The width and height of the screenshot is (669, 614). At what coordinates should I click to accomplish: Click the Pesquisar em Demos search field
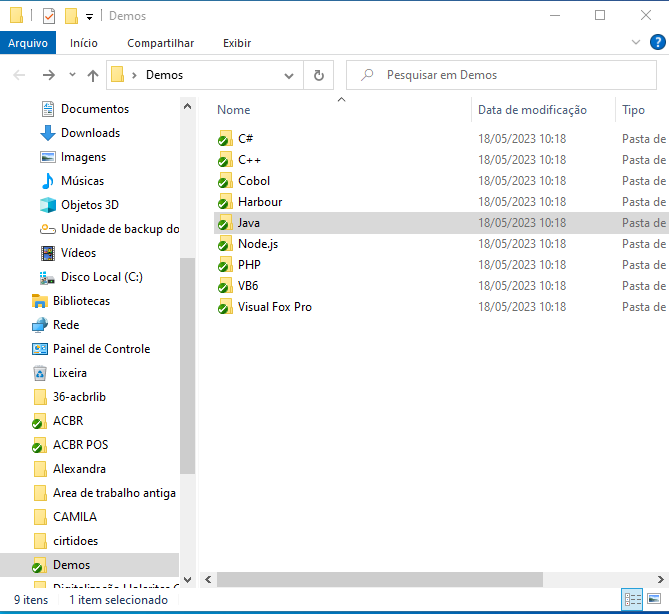click(x=501, y=75)
